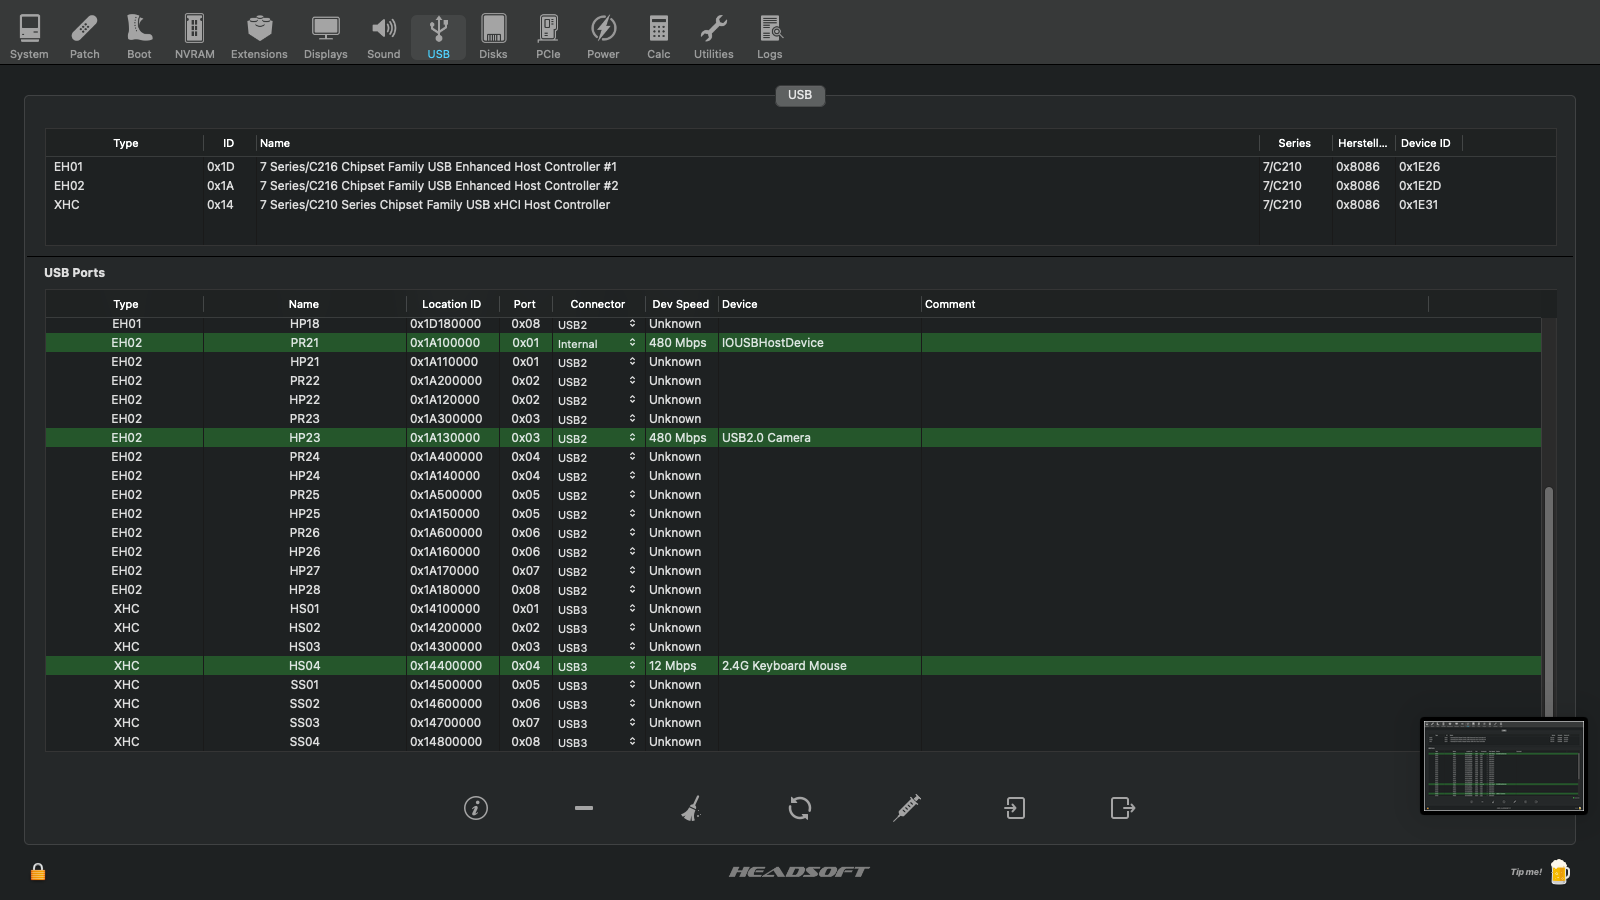Screen dimensions: 1600x900
Task: Open the Extensions tab
Action: click(259, 37)
